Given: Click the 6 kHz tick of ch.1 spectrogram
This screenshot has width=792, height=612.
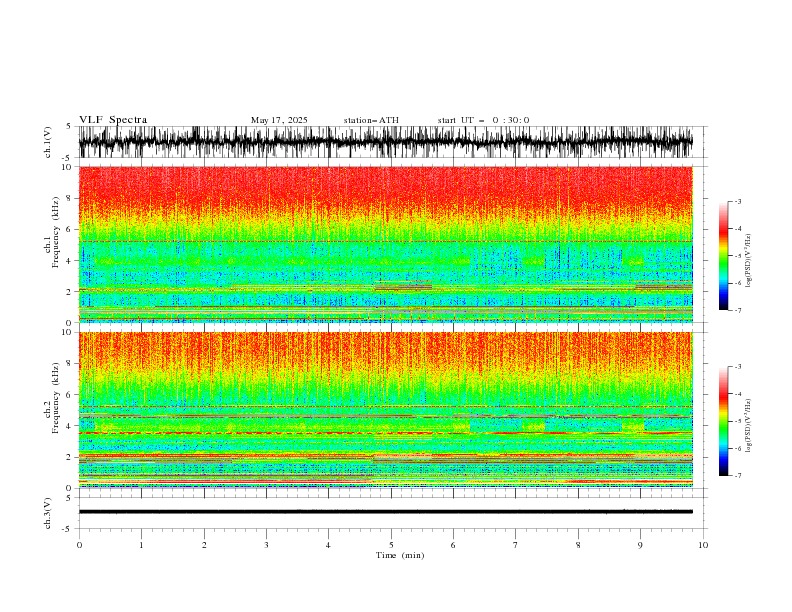Looking at the screenshot, I should (70, 229).
